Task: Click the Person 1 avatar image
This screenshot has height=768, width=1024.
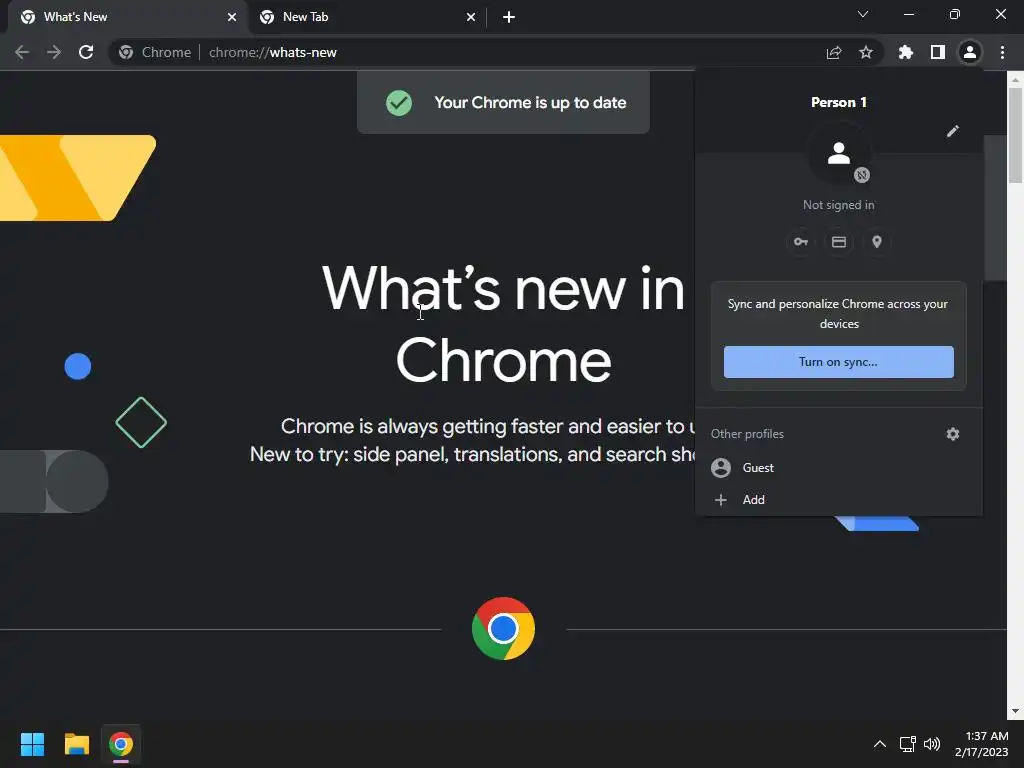Action: click(x=839, y=154)
